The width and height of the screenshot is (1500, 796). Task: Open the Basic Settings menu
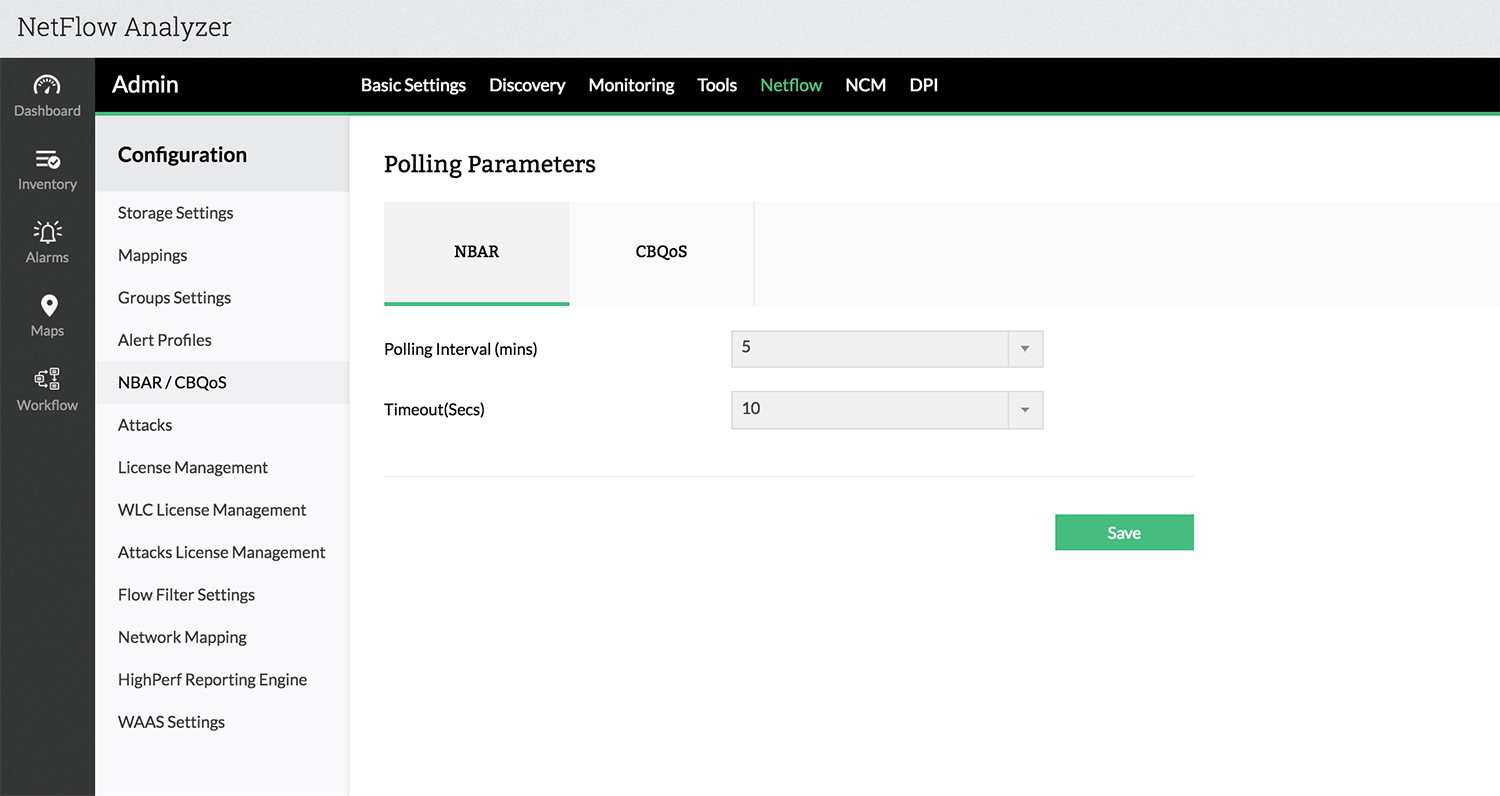pos(413,85)
